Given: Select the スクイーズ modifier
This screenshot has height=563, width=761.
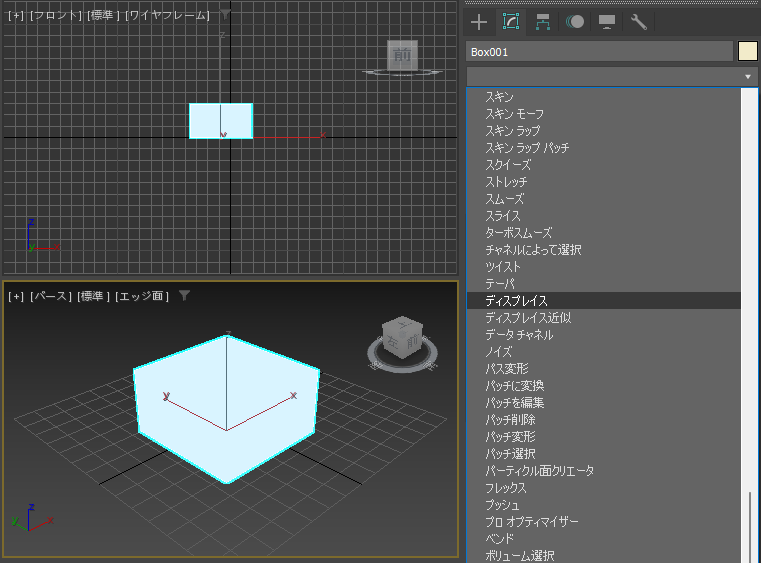Looking at the screenshot, I should [x=604, y=165].
